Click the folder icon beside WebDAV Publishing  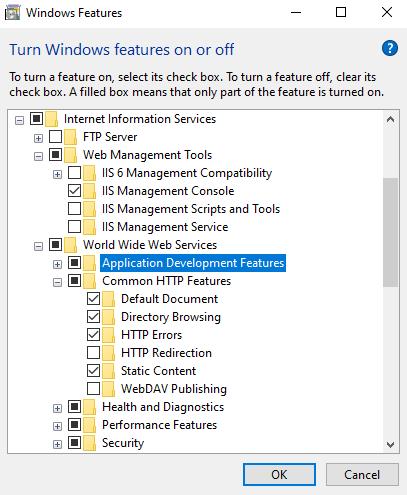click(x=108, y=389)
